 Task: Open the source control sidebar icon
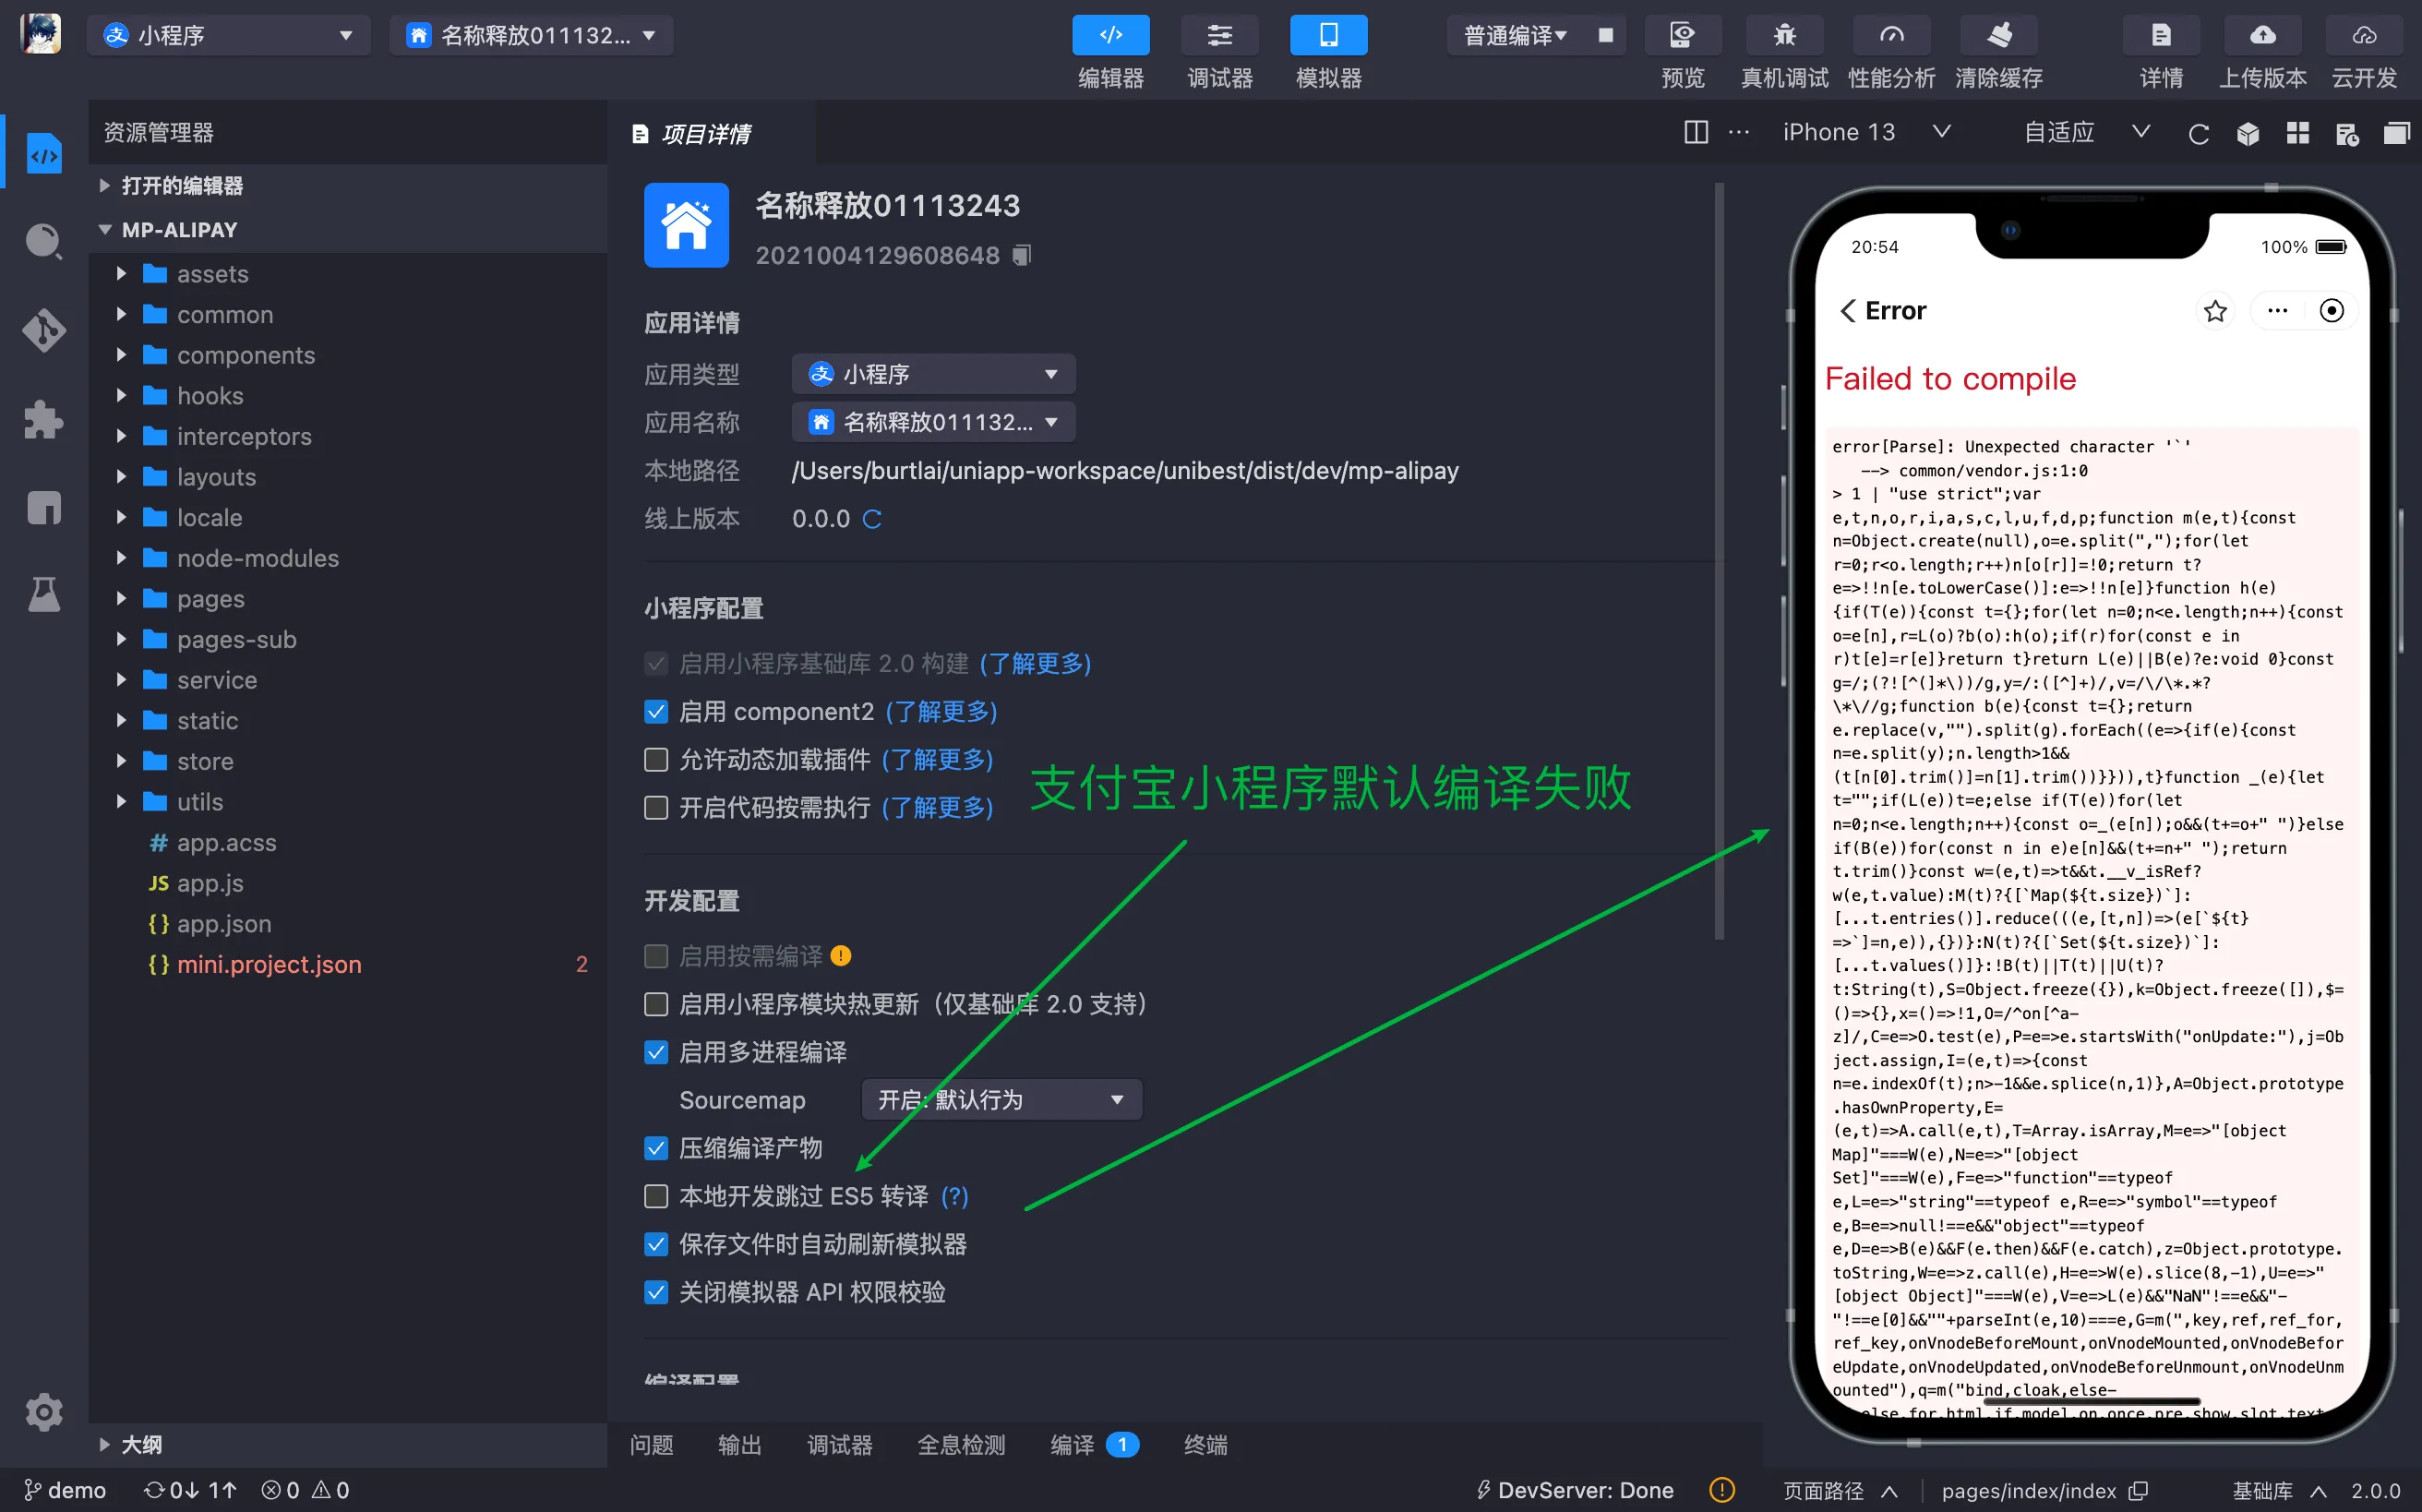43,331
